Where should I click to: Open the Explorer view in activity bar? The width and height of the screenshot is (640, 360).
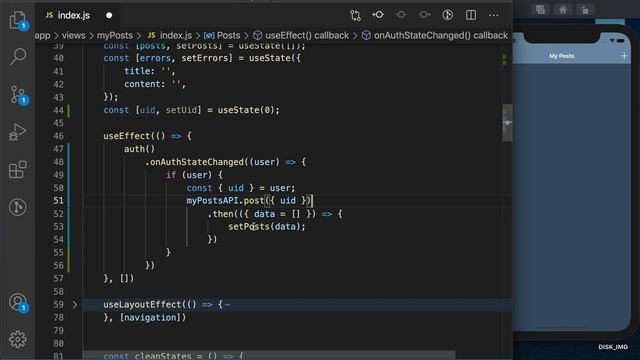[18, 20]
